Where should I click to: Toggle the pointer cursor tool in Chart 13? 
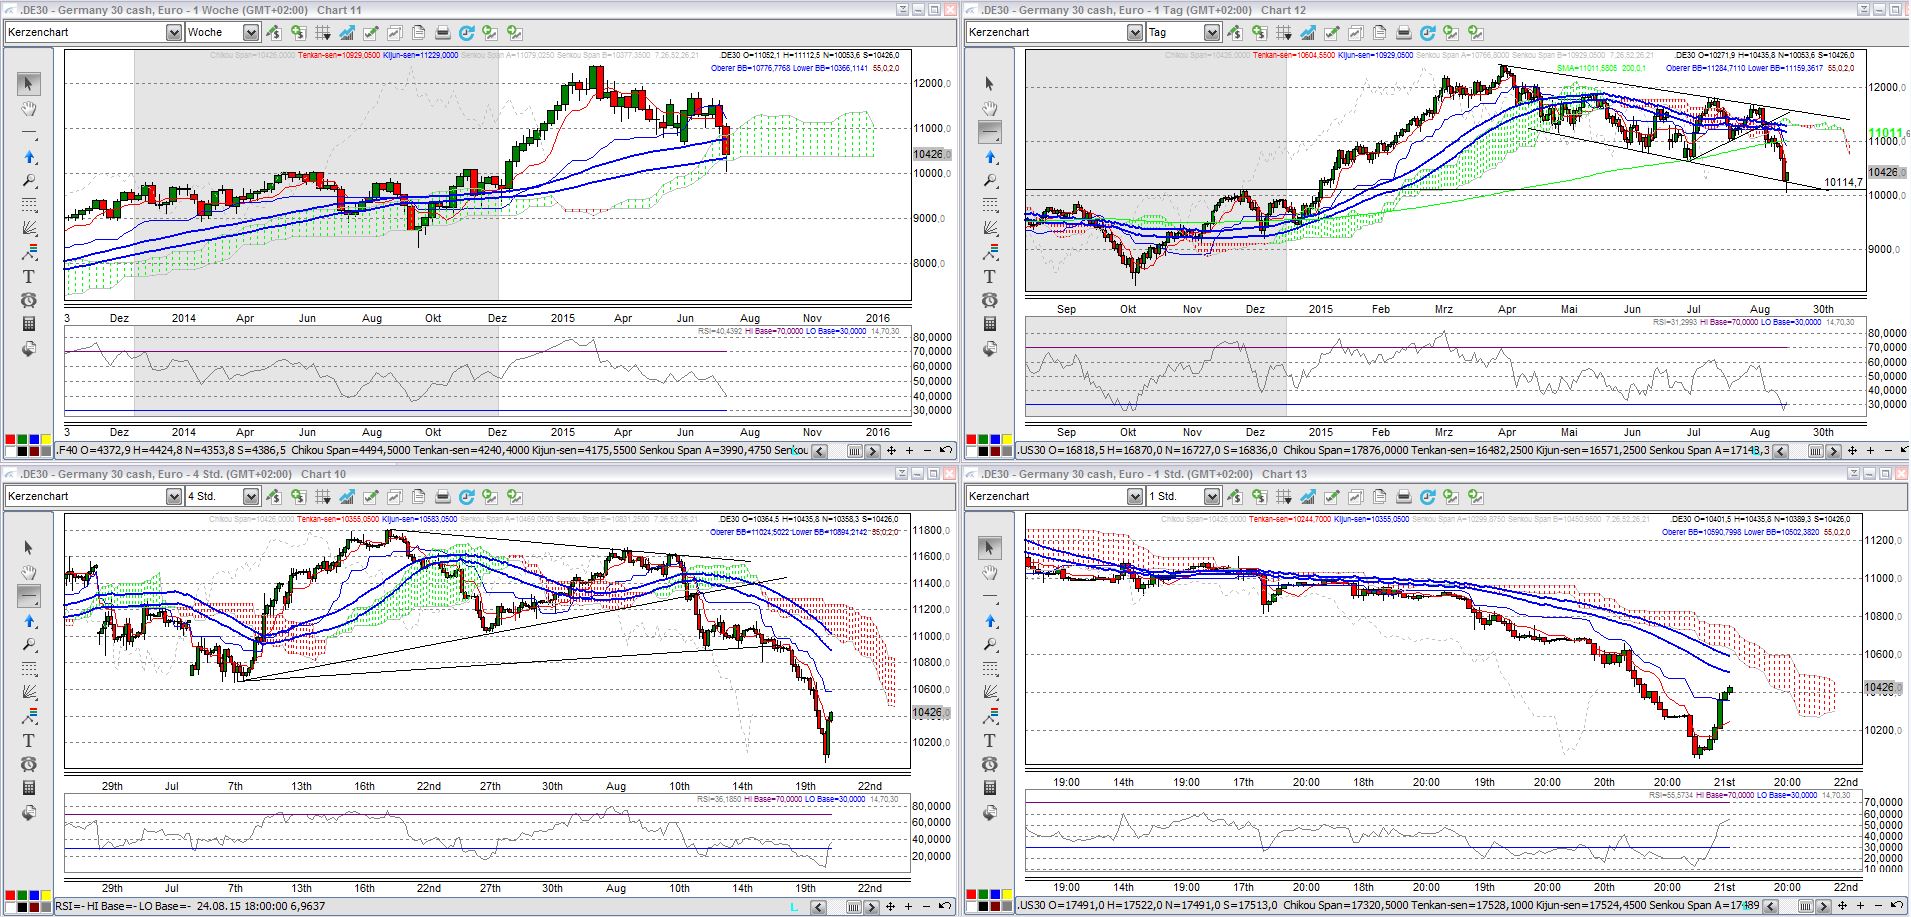[990, 547]
